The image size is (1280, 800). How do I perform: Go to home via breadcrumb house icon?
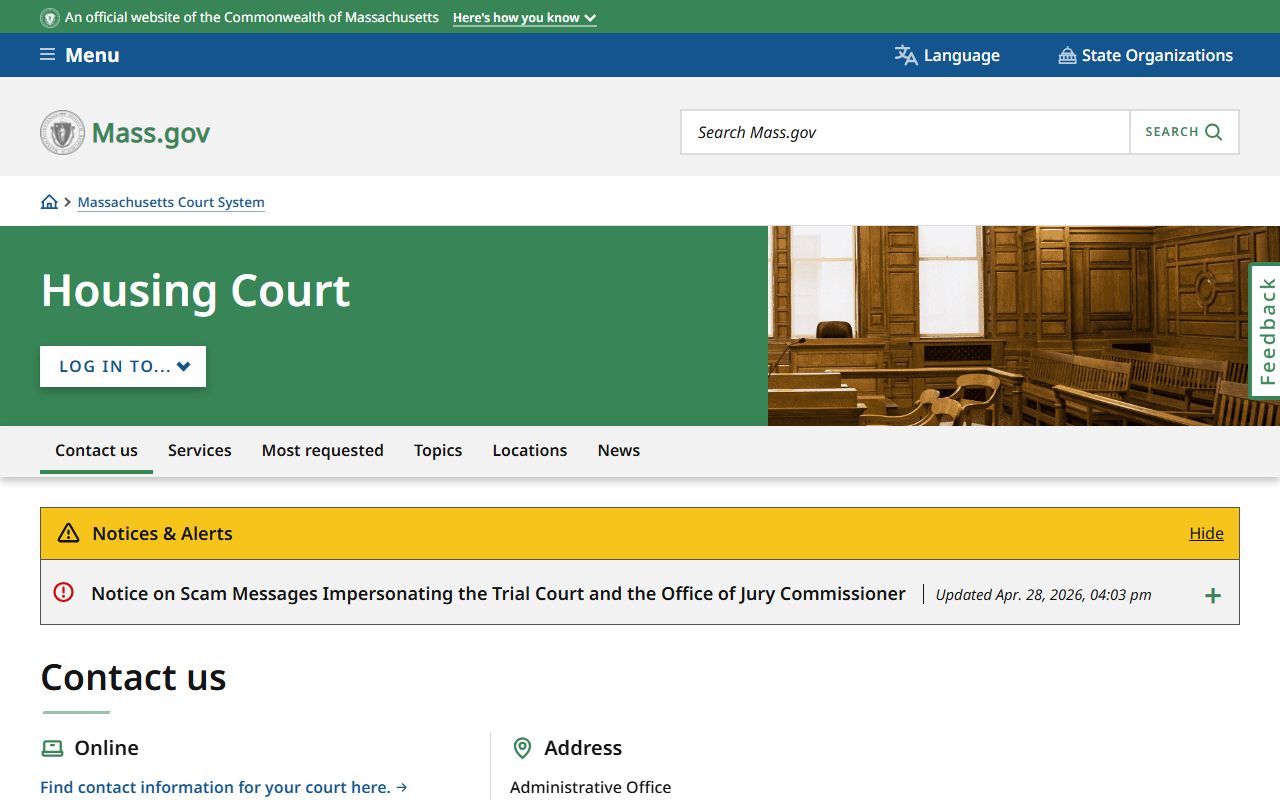point(49,202)
